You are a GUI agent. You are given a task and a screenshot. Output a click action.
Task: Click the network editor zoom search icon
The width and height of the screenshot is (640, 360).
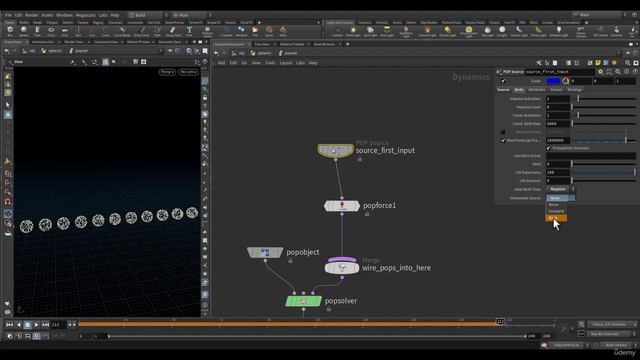tap(628, 63)
